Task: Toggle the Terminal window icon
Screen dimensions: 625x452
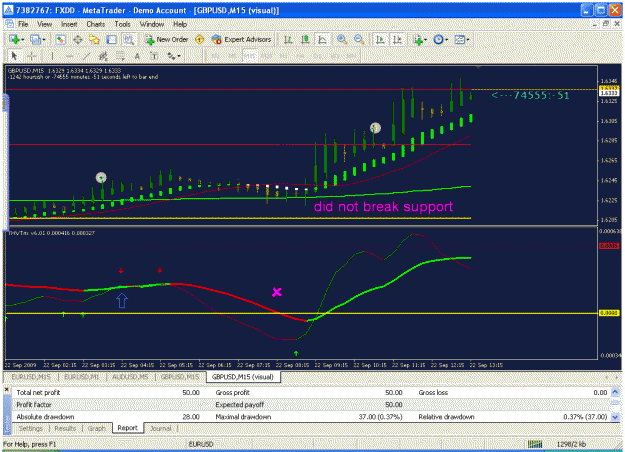Action: (x=112, y=39)
